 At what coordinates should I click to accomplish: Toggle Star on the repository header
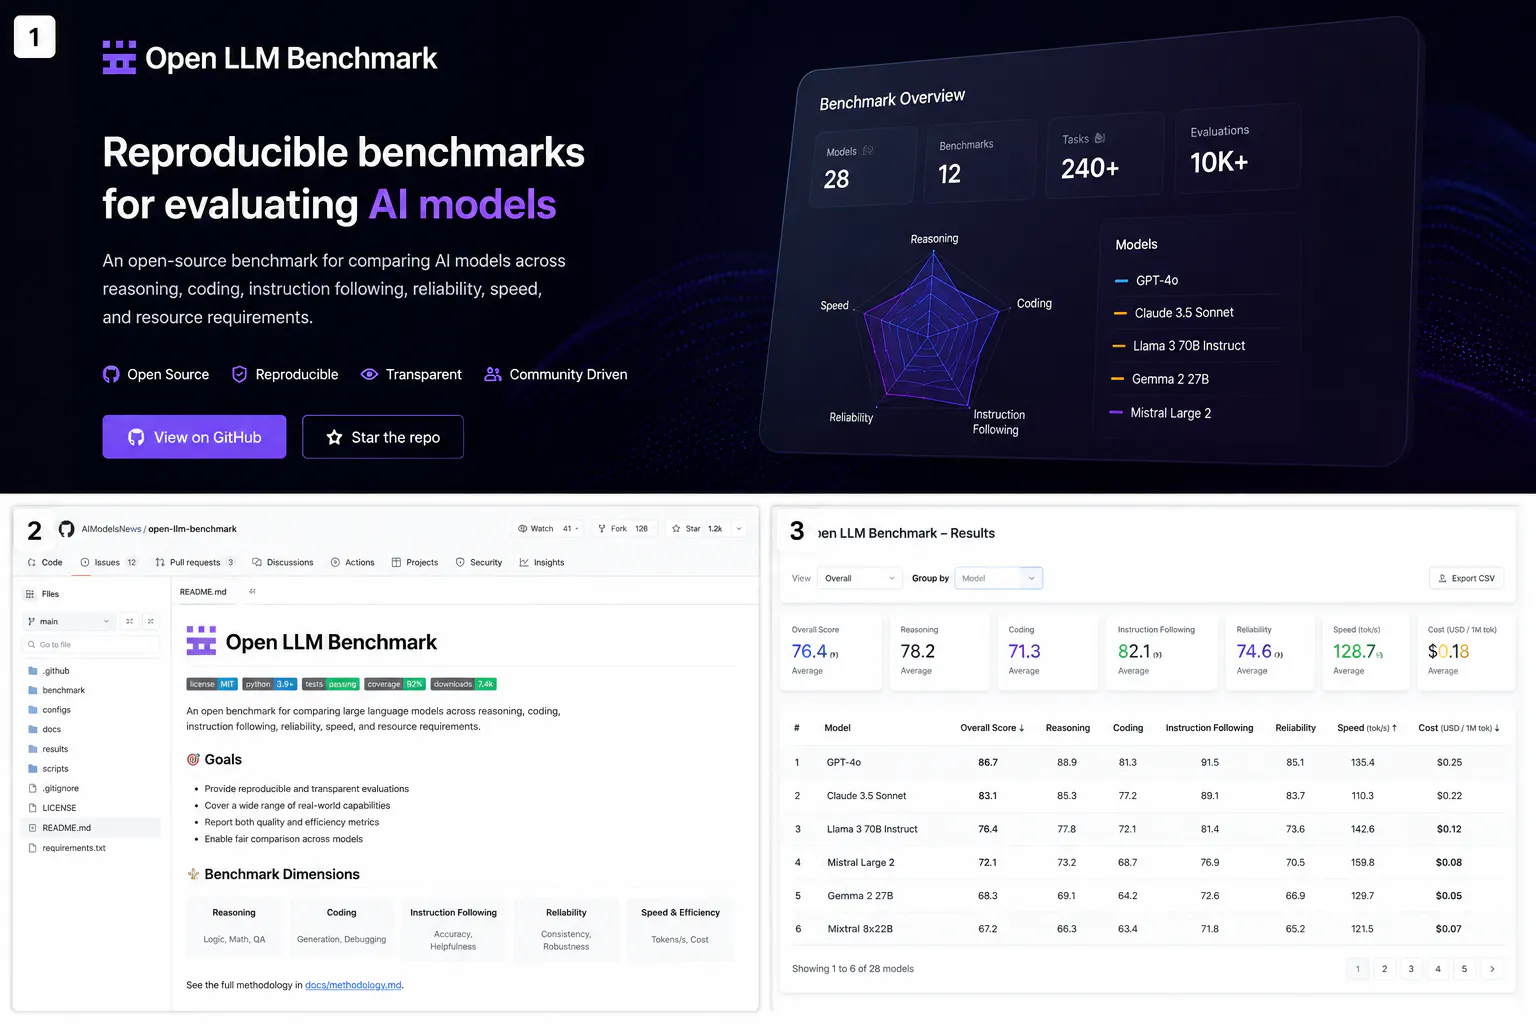(x=697, y=529)
